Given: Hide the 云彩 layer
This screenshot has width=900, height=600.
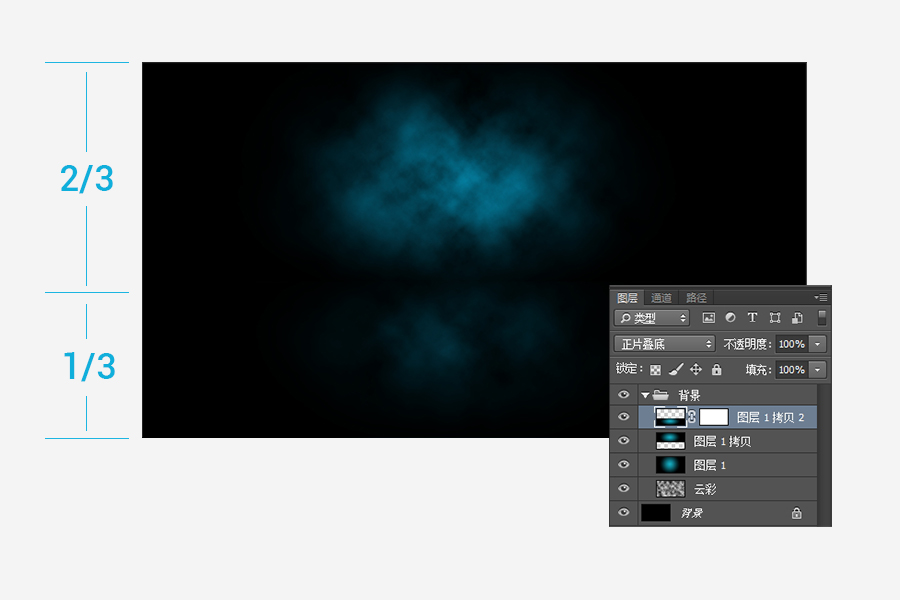Looking at the screenshot, I should point(624,489).
